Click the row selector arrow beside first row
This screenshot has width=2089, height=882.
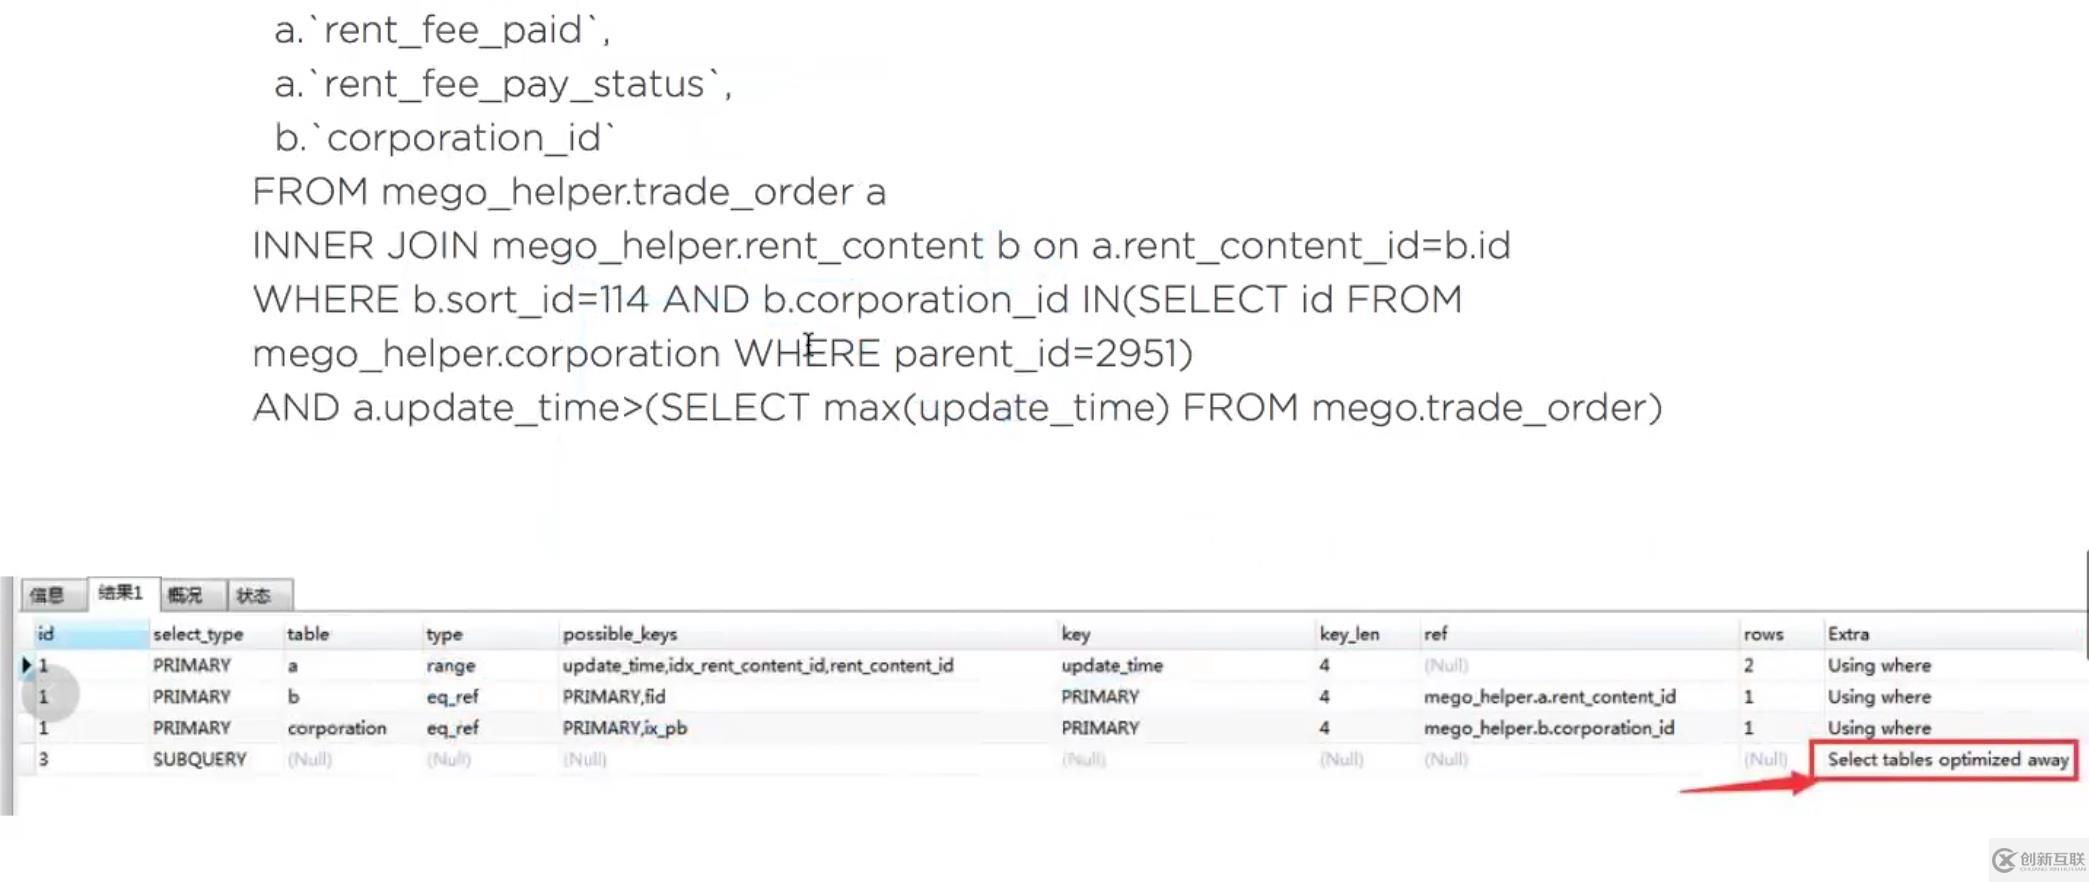26,664
